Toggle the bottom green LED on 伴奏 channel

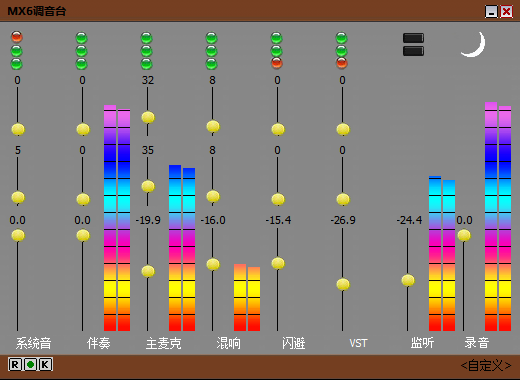(x=82, y=64)
